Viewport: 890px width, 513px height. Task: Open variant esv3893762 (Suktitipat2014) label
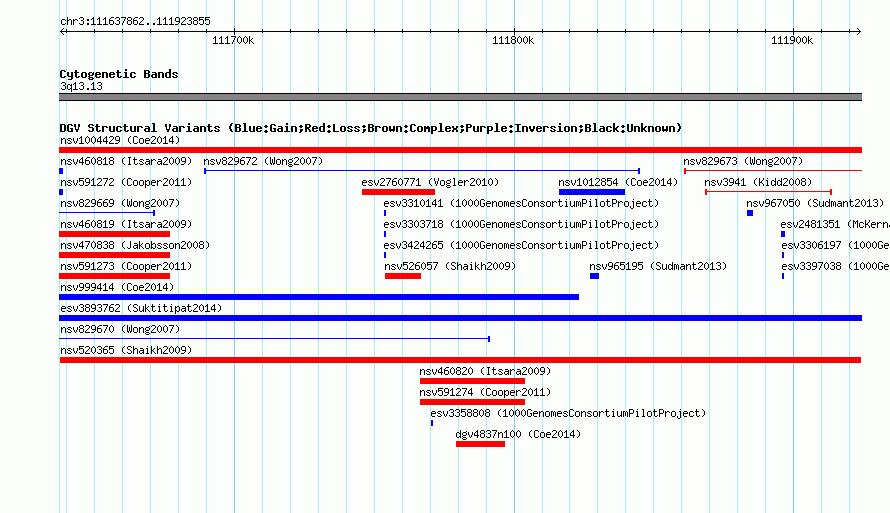click(x=141, y=308)
